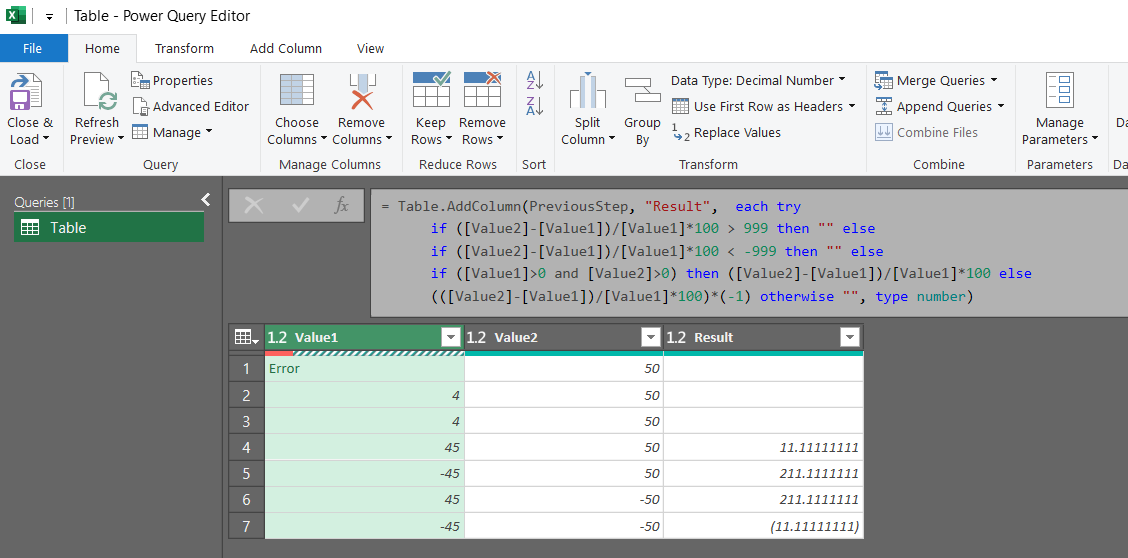This screenshot has height=558, width=1128.
Task: Click the Manage query icon
Action: [140, 132]
